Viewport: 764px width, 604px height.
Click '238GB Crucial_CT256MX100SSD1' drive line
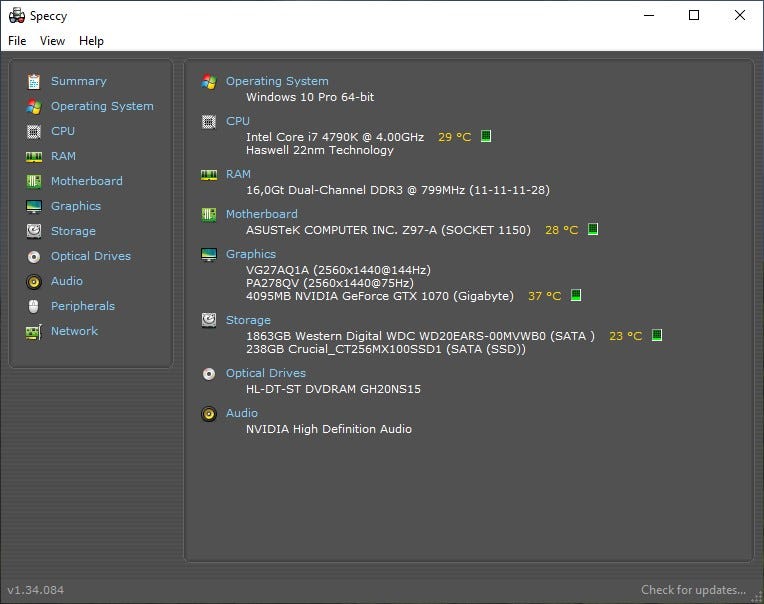pos(386,349)
